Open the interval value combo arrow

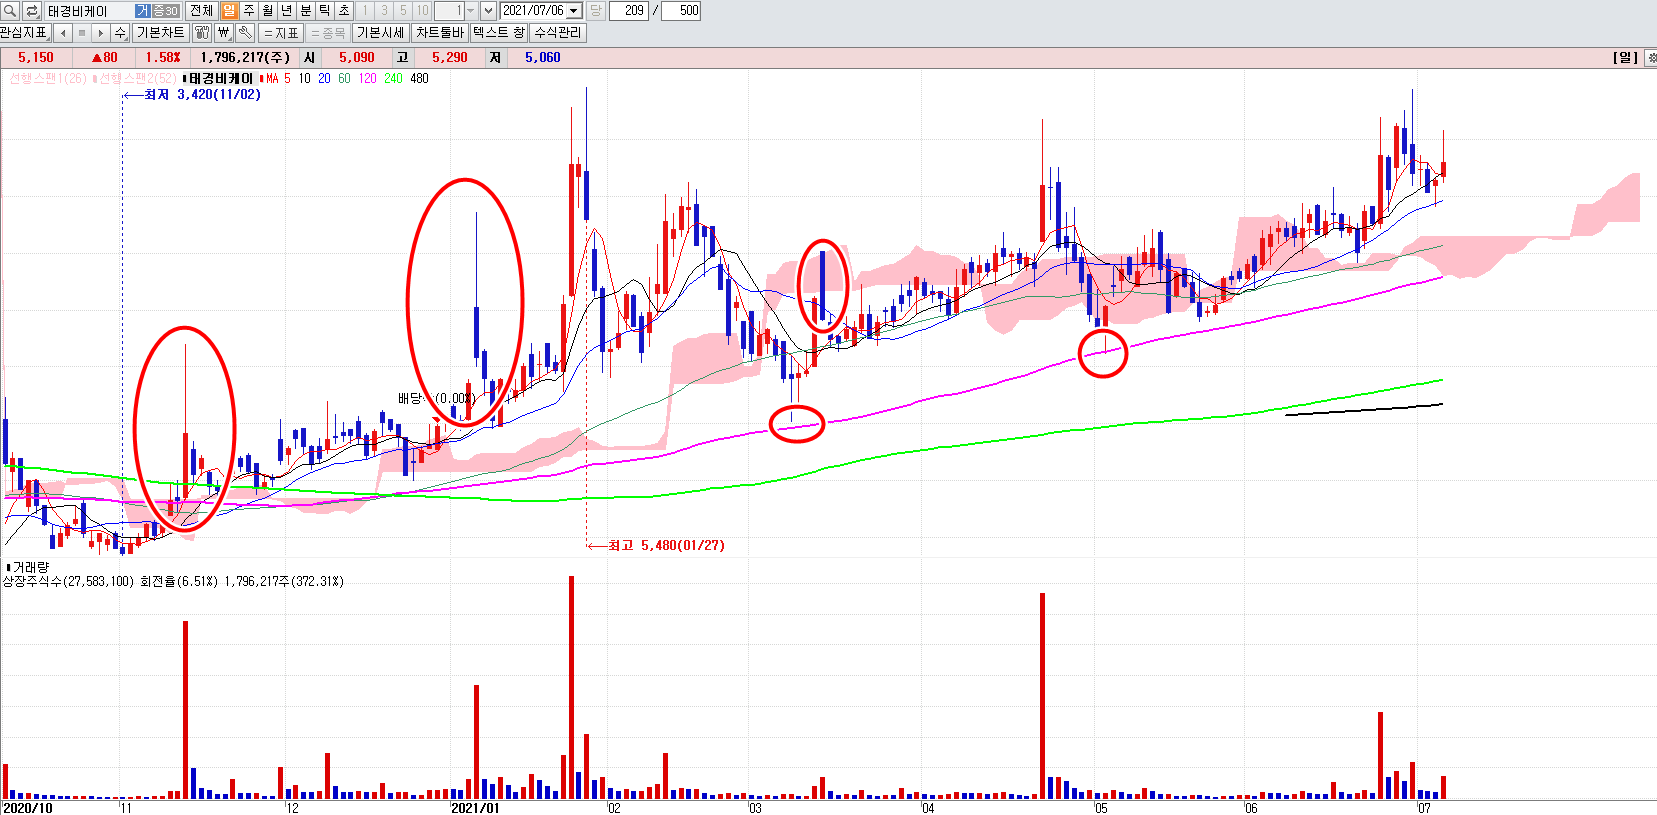tap(470, 11)
